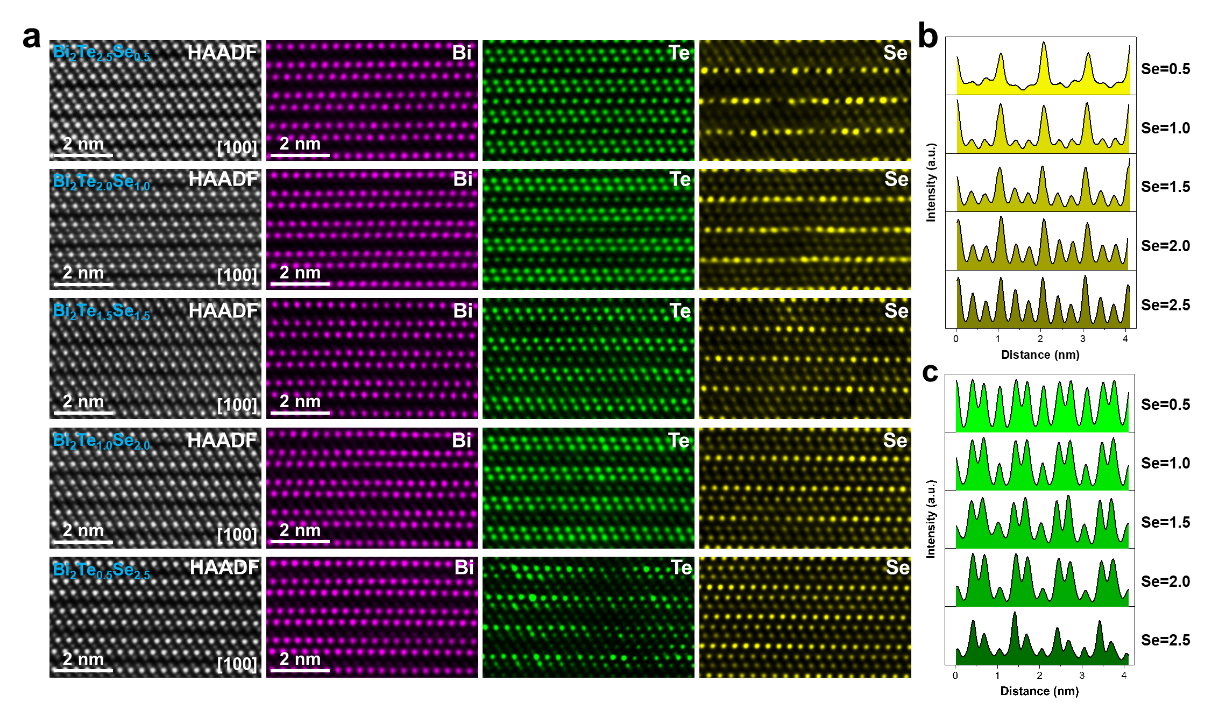This screenshot has width=1212, height=703.
Task: Click the brightest green intensity line profile
Action: pyautogui.click(x=1042, y=410)
